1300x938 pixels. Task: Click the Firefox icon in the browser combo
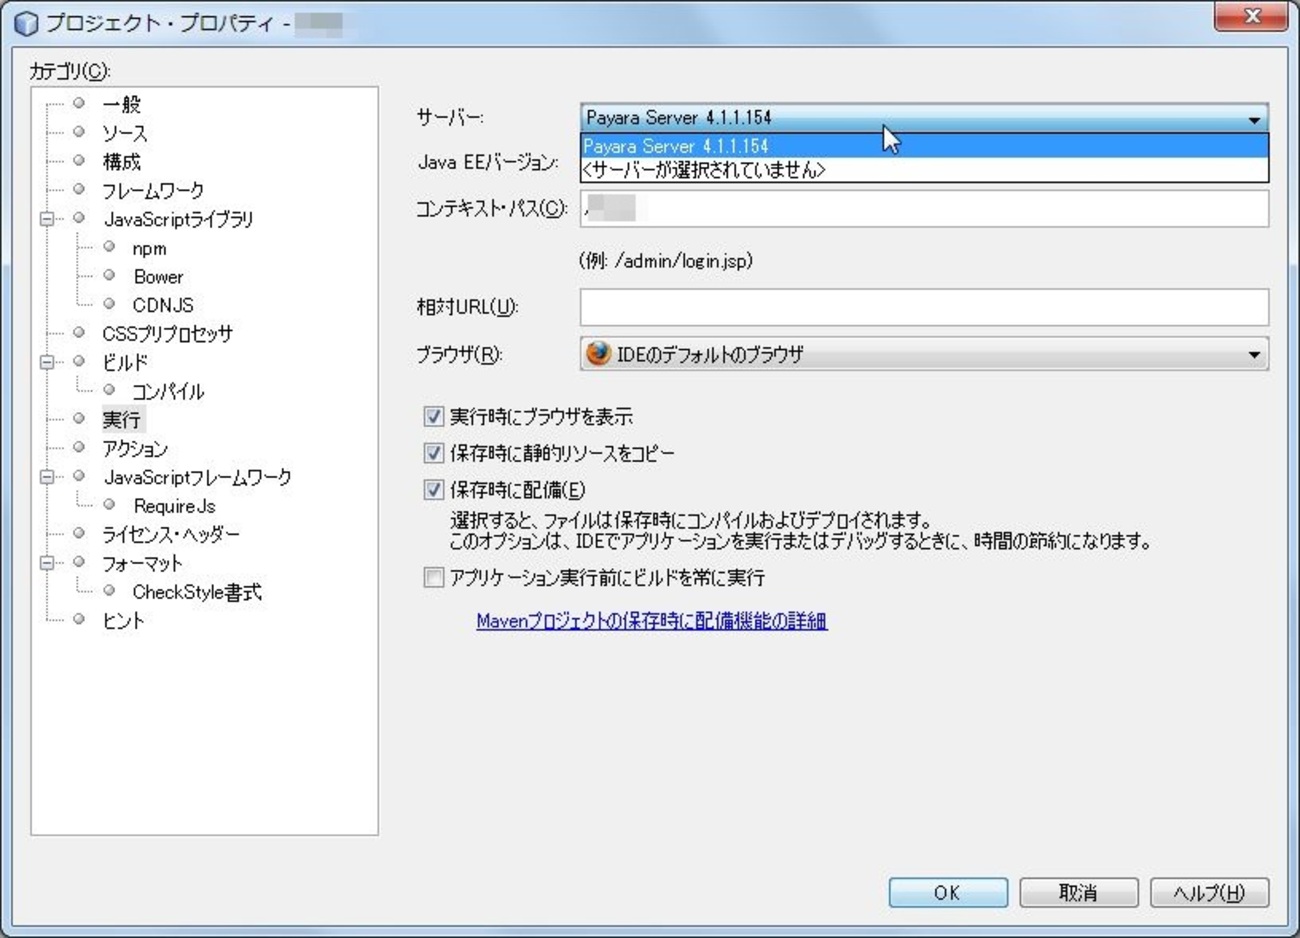(x=598, y=354)
